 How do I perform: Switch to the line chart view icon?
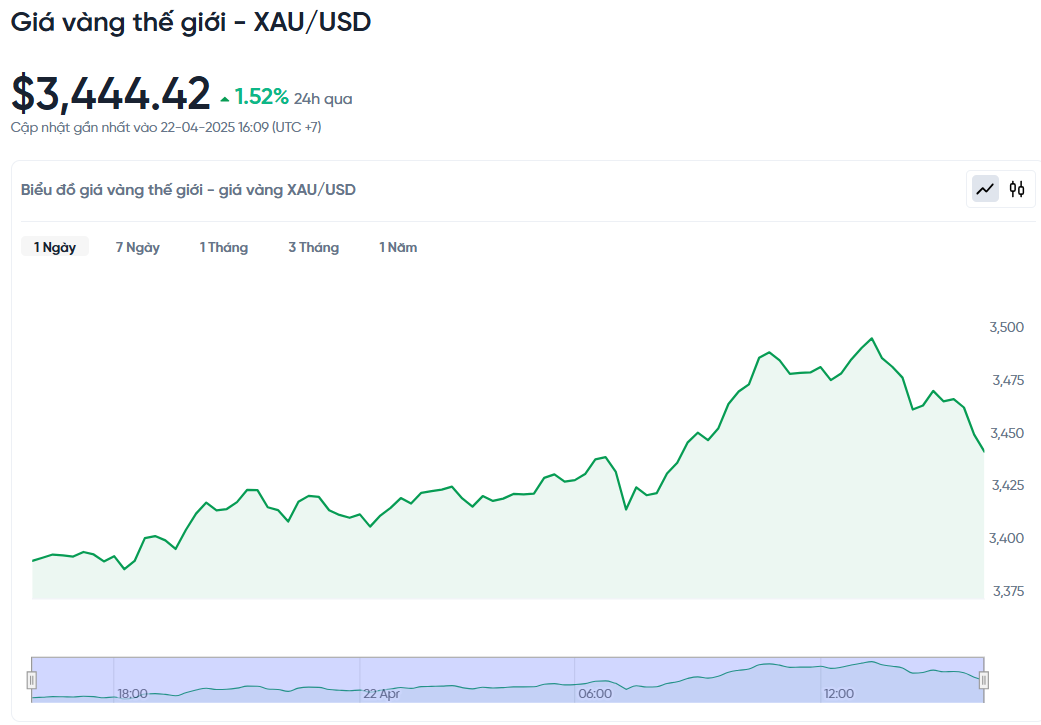pyautogui.click(x=986, y=189)
